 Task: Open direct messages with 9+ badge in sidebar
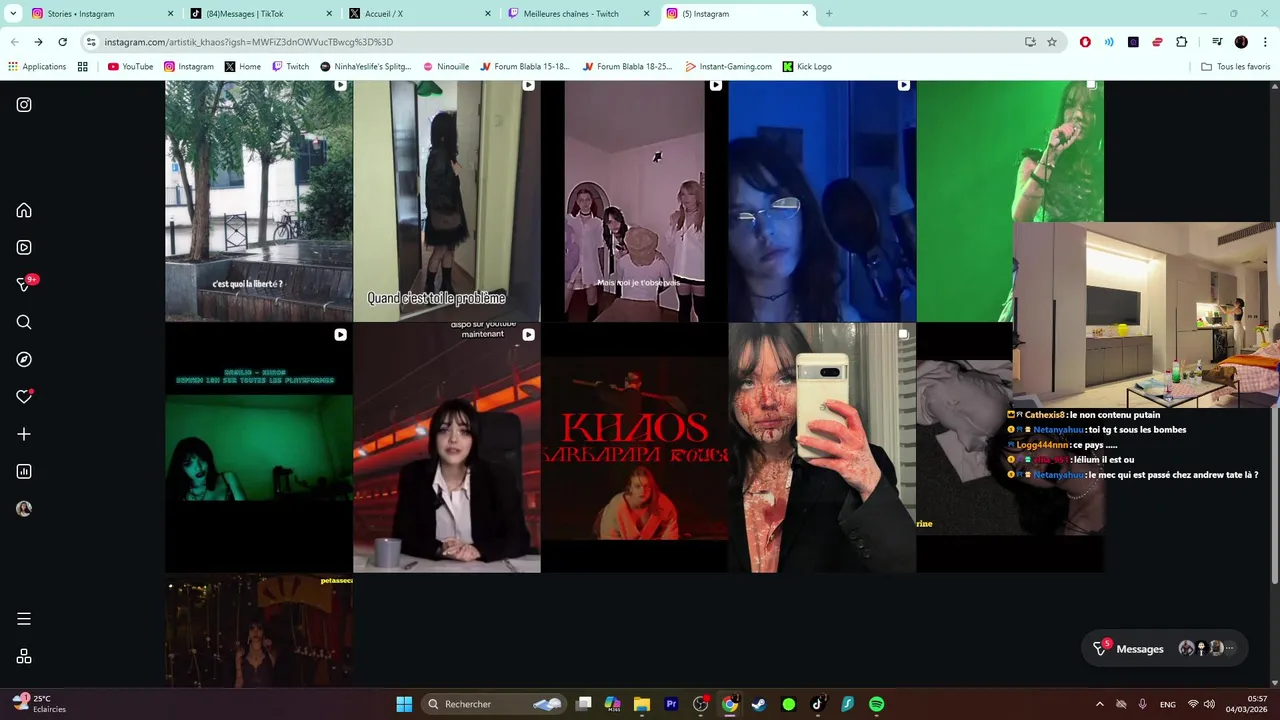pos(25,284)
